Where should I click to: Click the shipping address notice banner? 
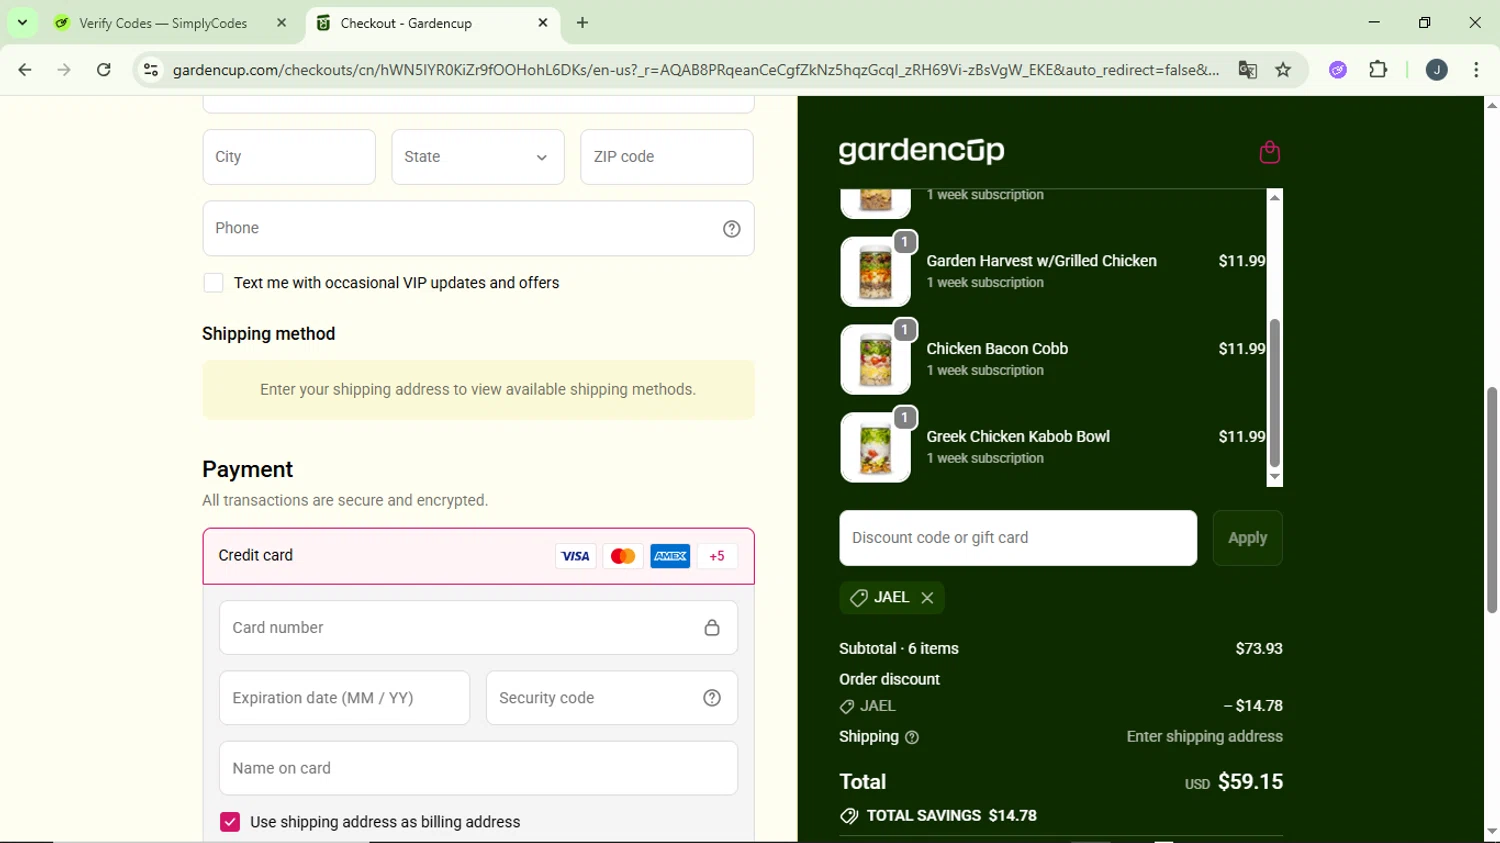(x=478, y=390)
